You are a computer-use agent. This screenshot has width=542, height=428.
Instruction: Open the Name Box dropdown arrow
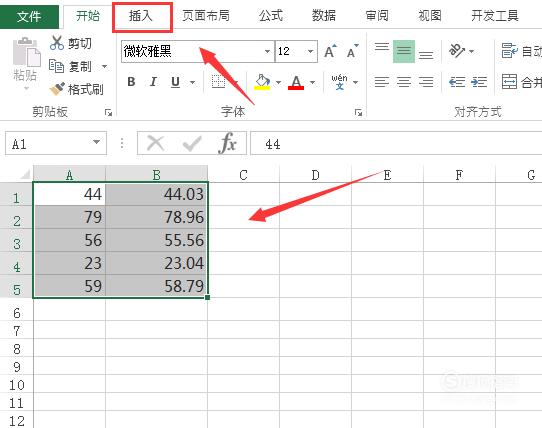coord(96,142)
